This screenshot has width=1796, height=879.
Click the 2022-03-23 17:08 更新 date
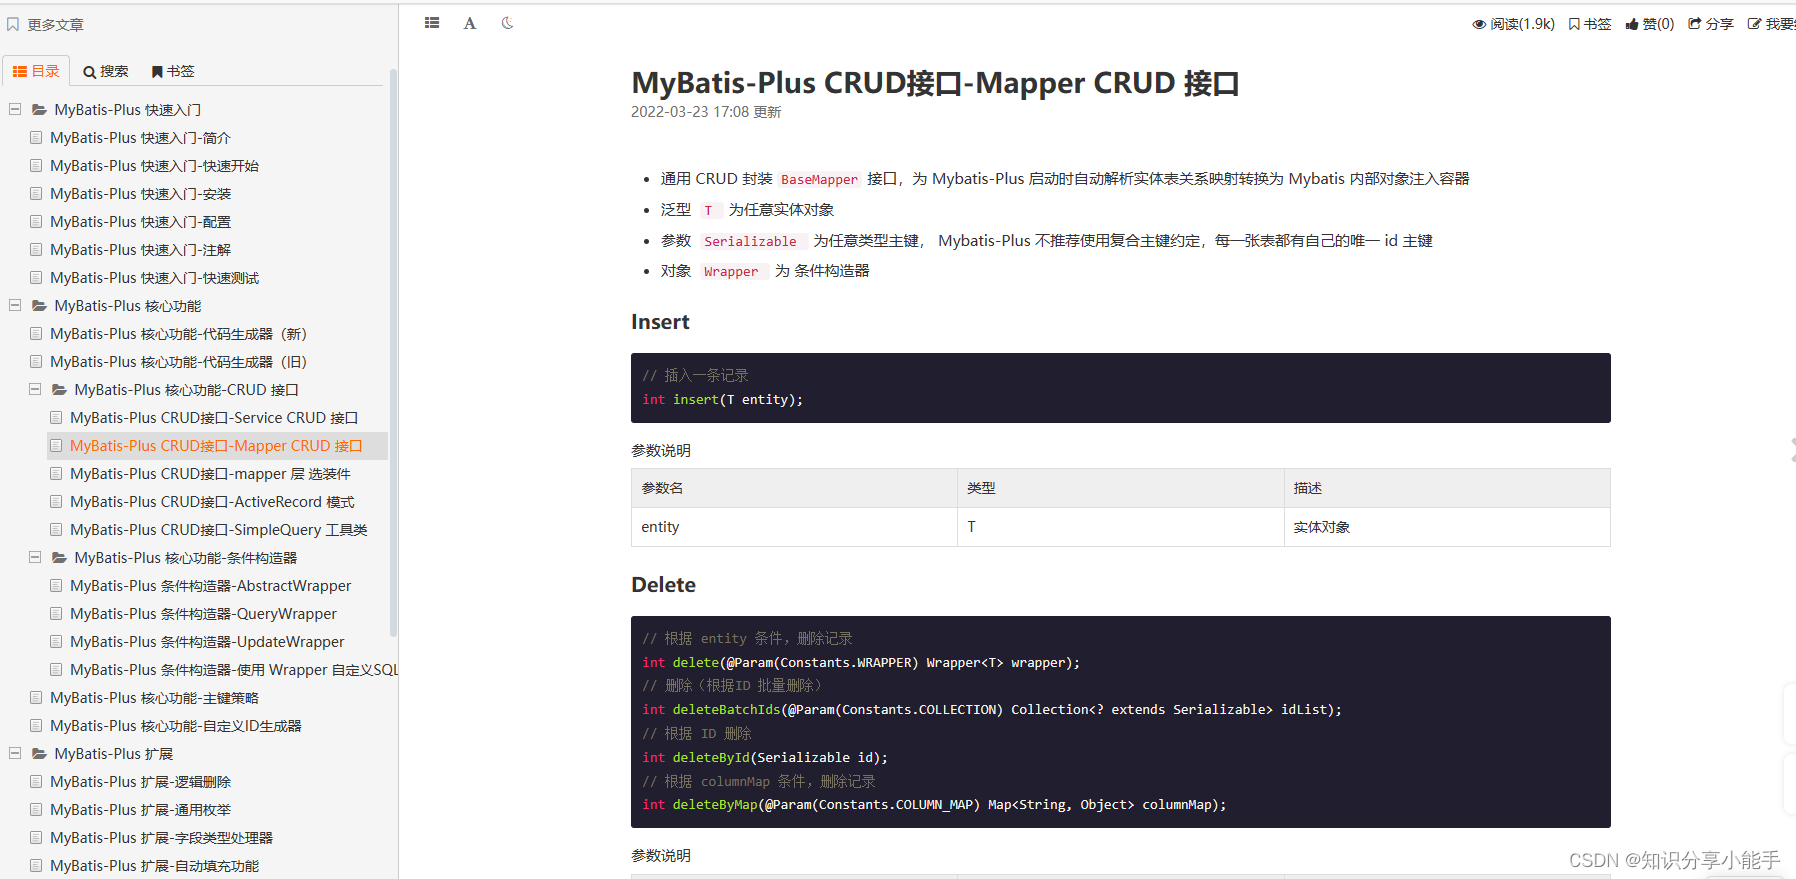click(x=706, y=112)
